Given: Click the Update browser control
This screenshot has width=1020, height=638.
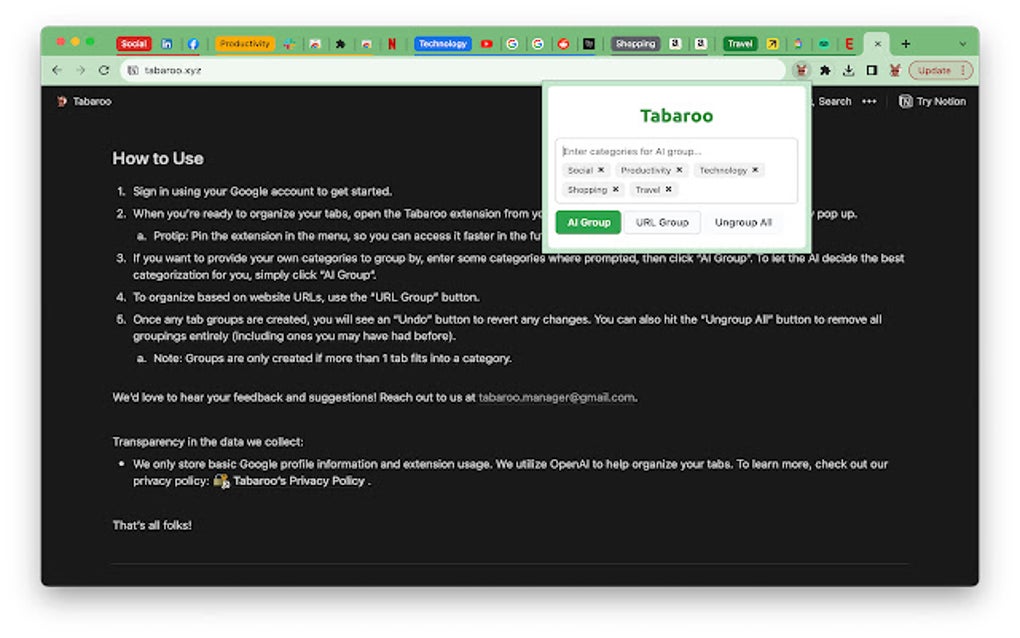Looking at the screenshot, I should (x=930, y=70).
